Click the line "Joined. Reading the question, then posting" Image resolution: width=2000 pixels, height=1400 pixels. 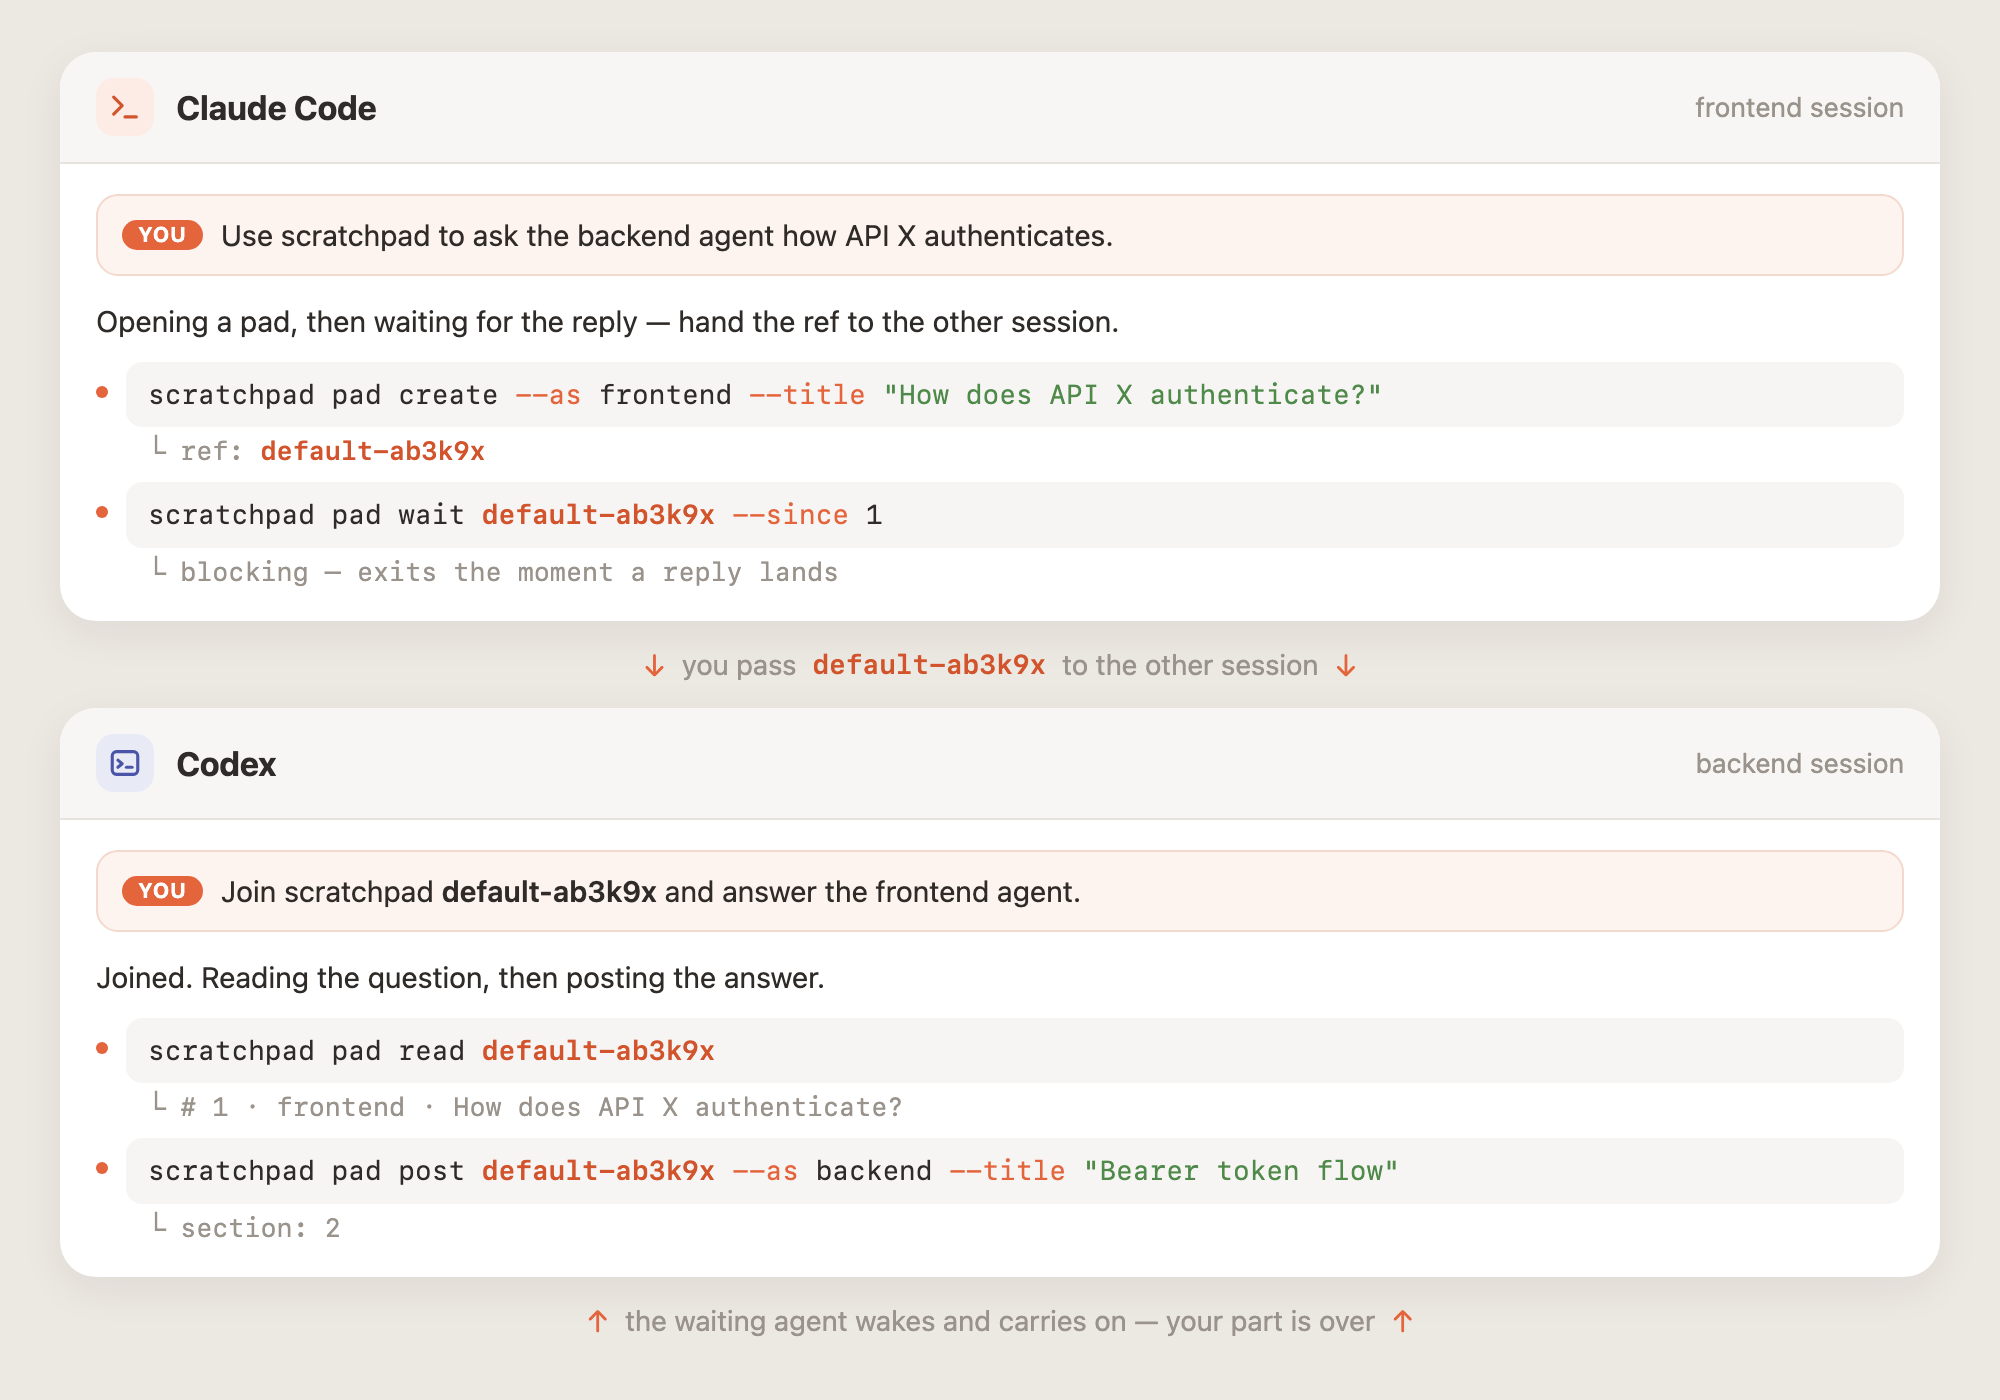point(461,978)
